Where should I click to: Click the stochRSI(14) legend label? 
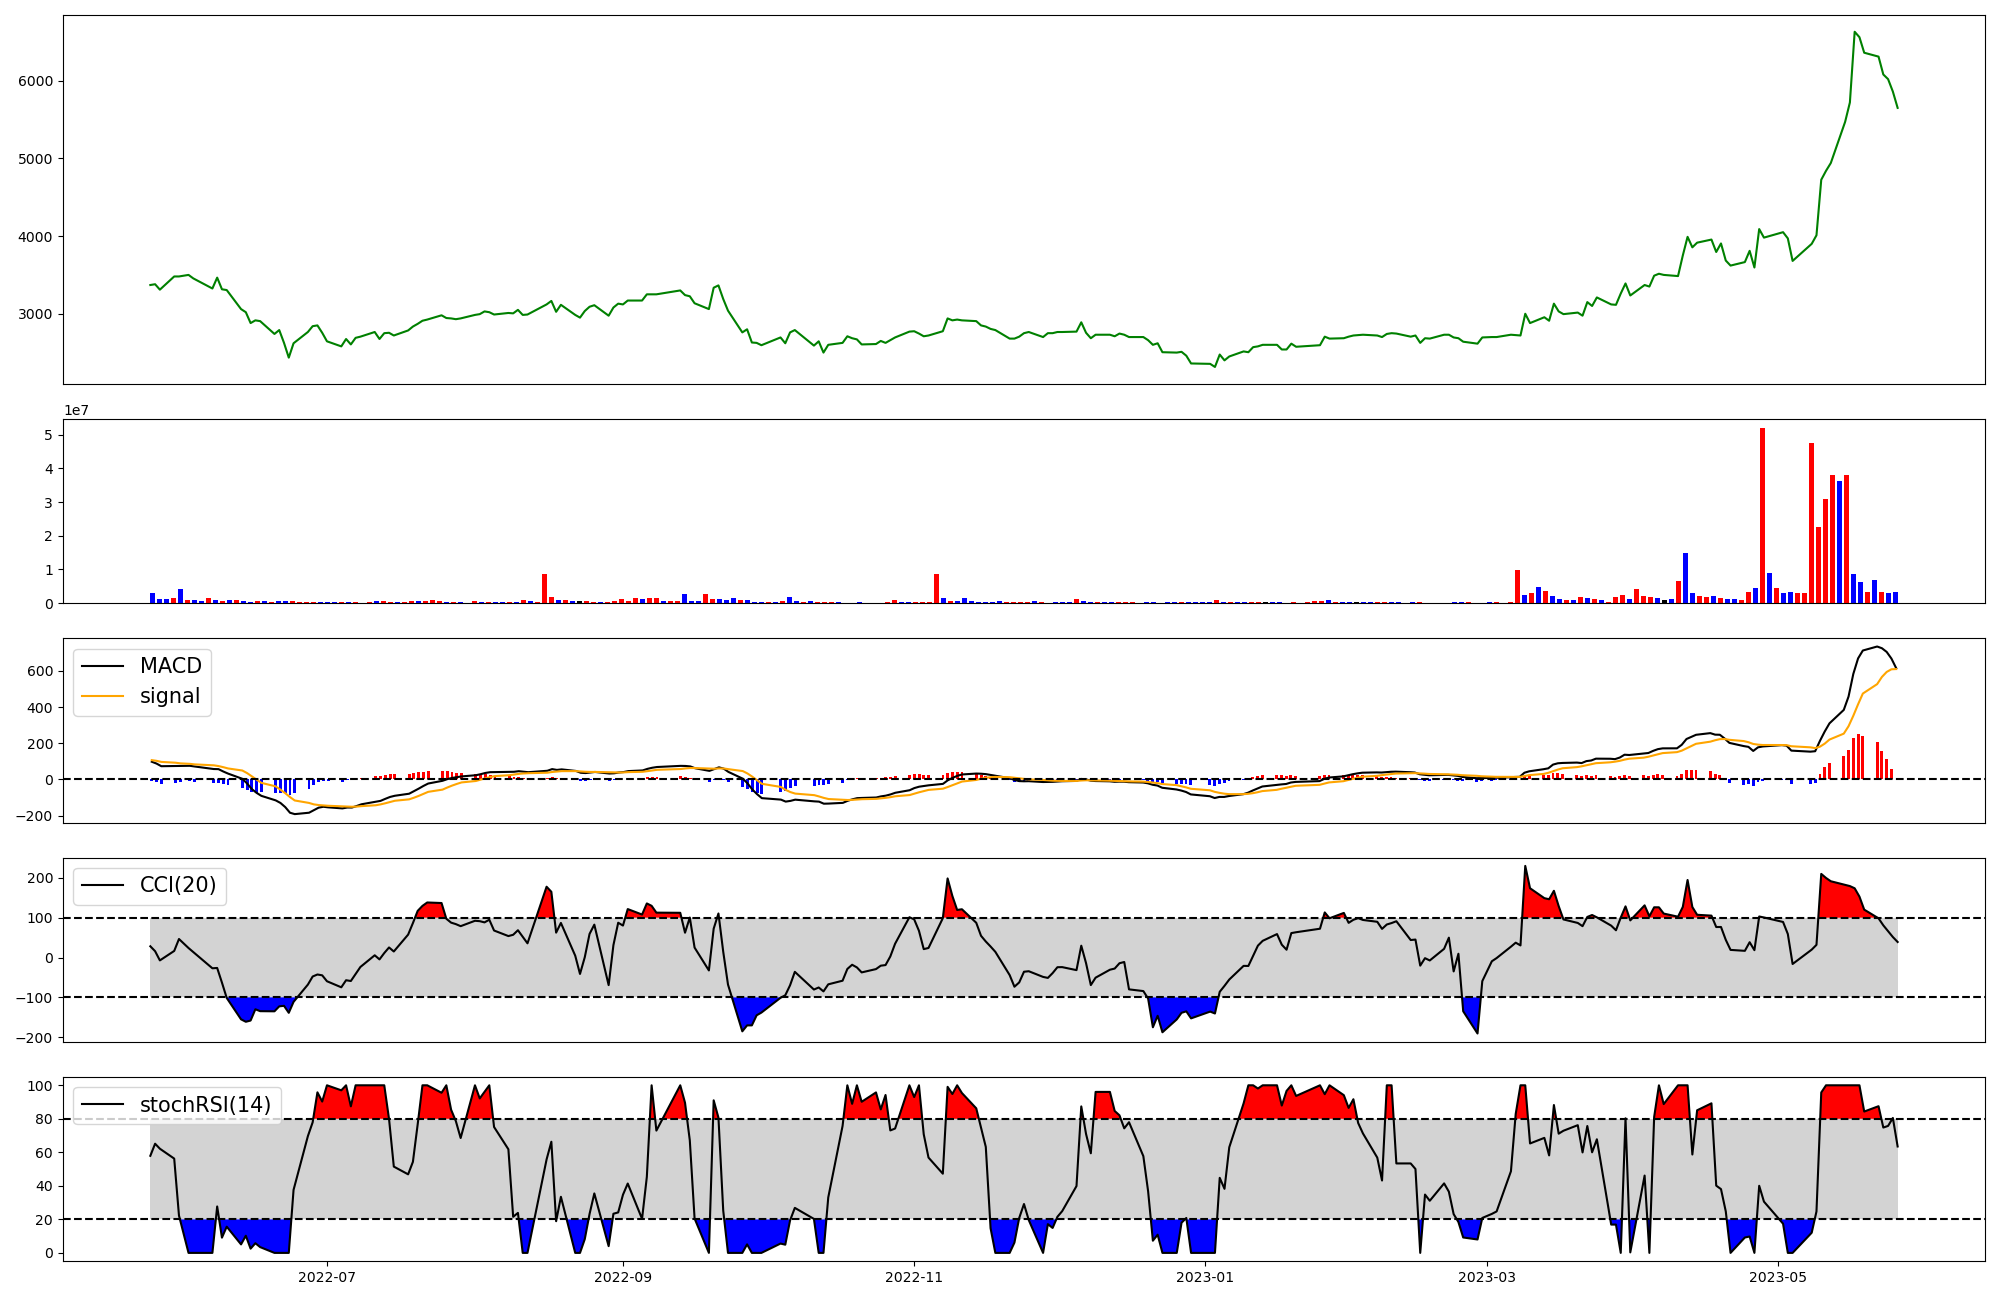205,1104
